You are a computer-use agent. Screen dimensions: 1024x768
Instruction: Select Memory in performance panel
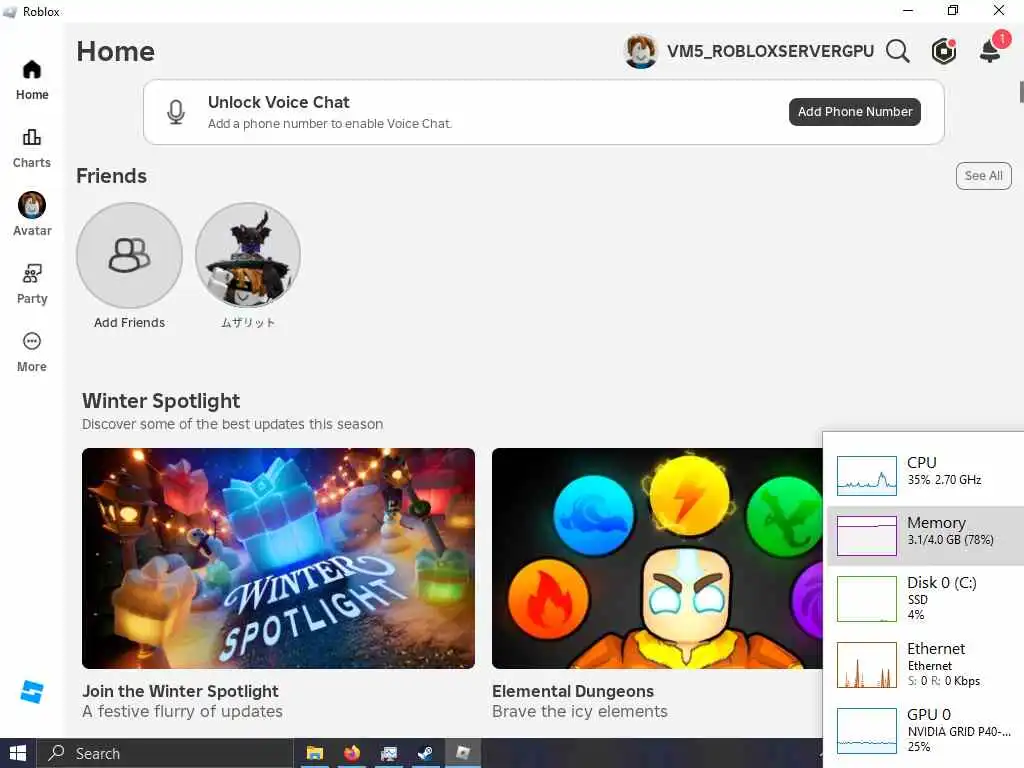[x=925, y=536]
